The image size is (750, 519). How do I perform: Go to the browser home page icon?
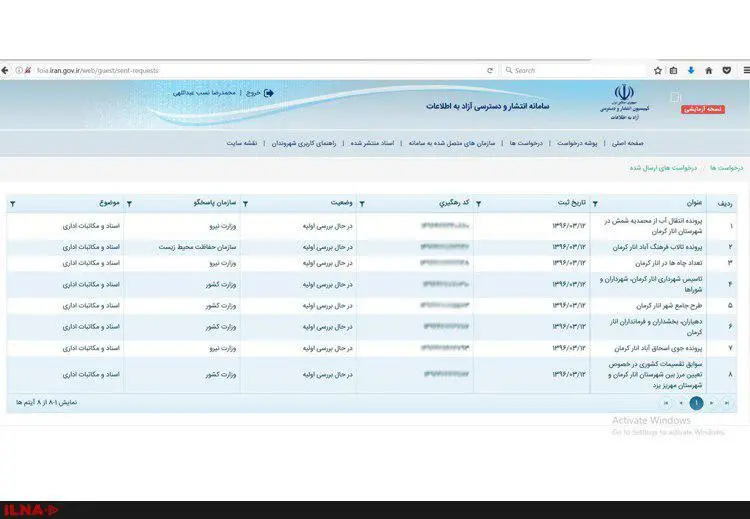click(709, 70)
